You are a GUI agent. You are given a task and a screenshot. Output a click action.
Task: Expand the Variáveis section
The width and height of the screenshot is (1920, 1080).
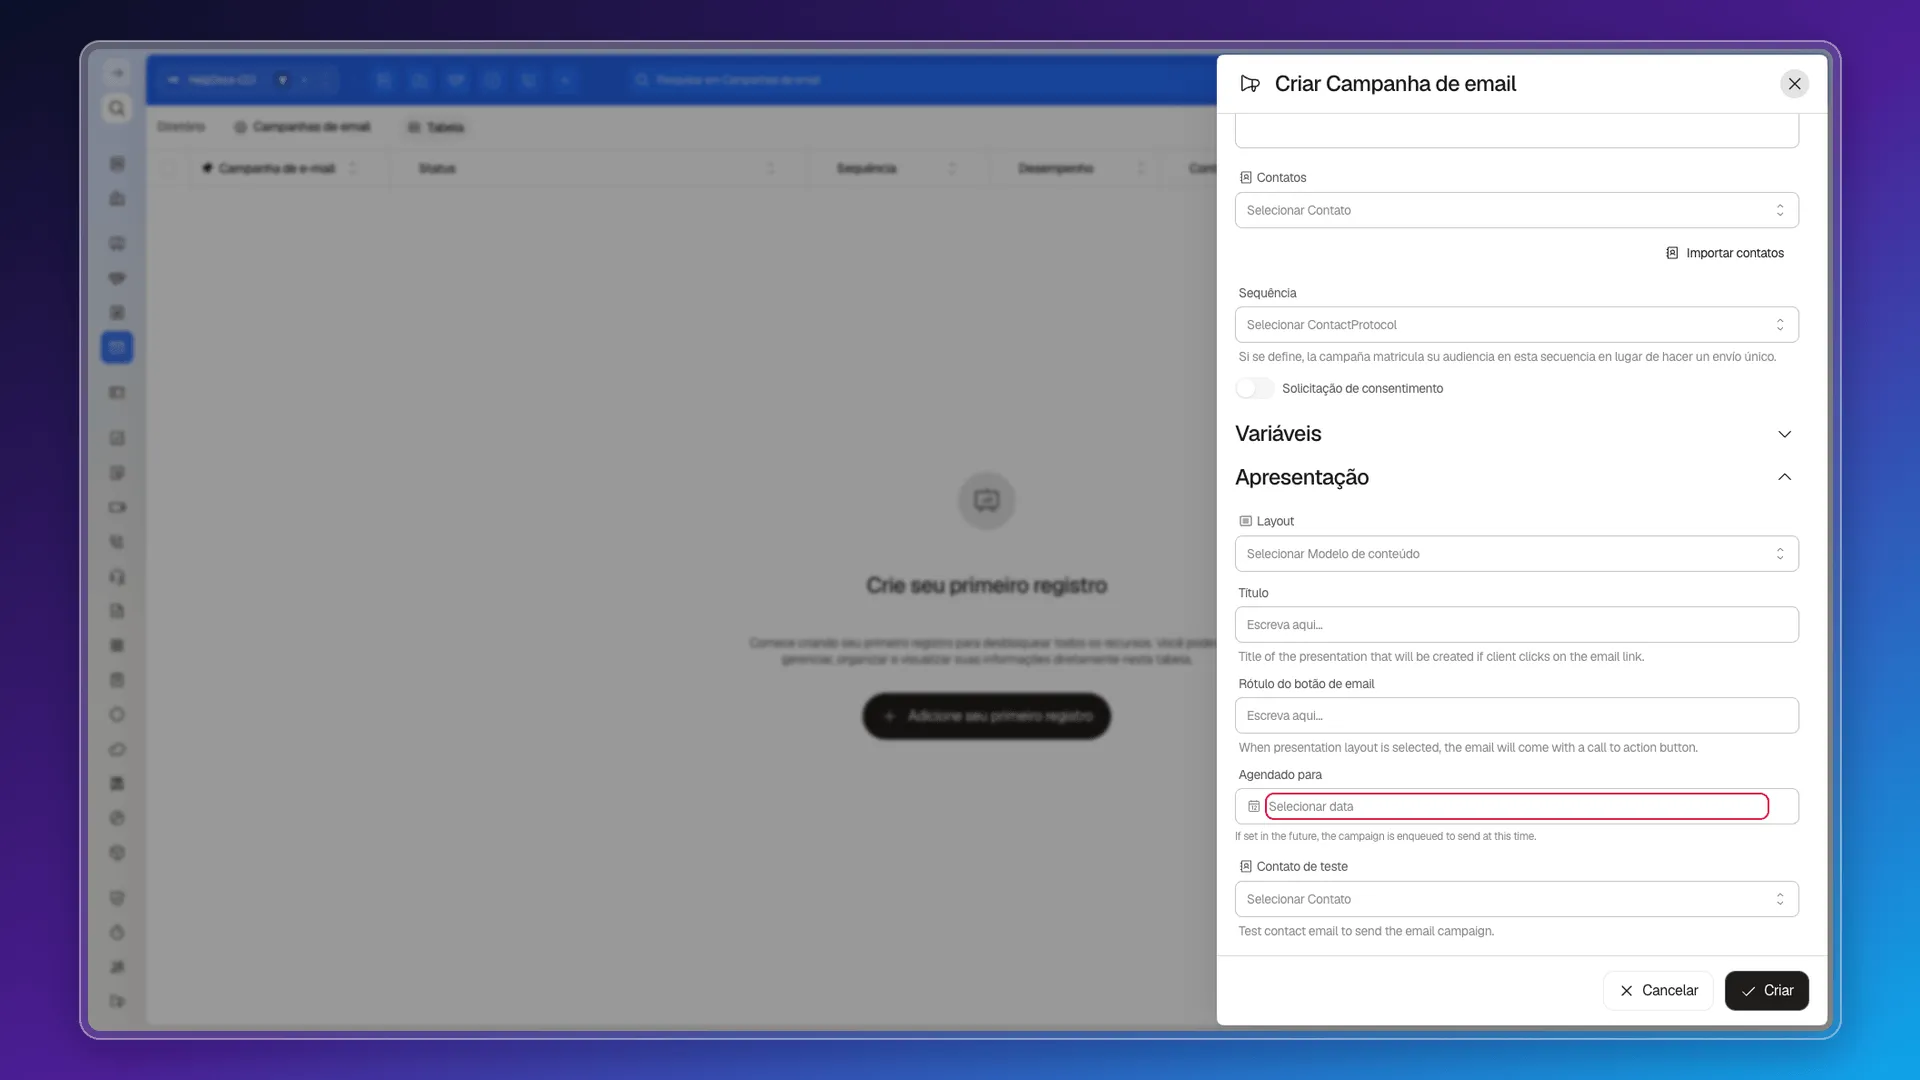pos(1516,434)
